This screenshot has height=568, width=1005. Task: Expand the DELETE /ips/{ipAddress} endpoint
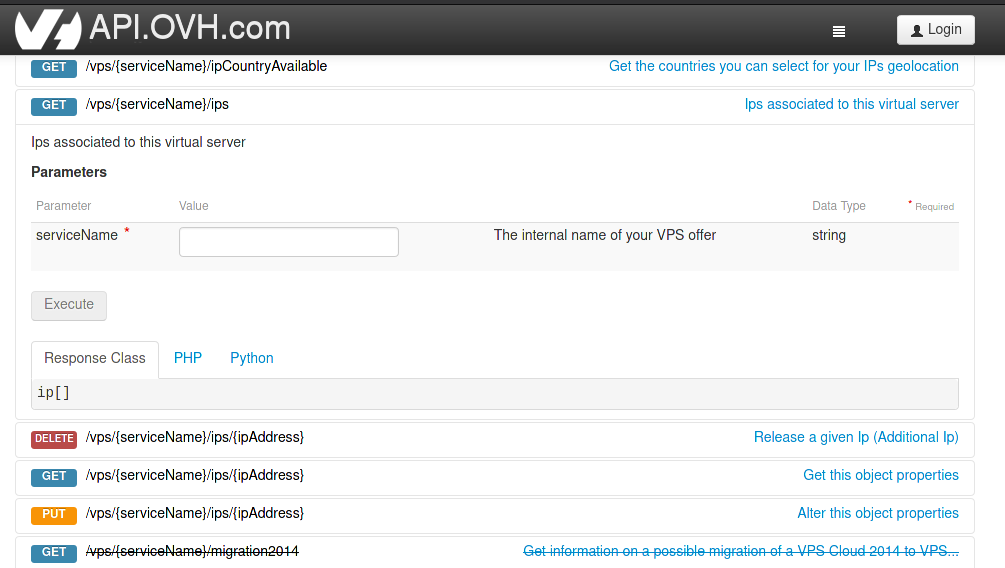(x=195, y=437)
